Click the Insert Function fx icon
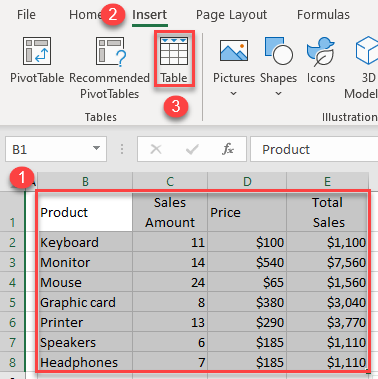The width and height of the screenshot is (378, 379). click(228, 149)
